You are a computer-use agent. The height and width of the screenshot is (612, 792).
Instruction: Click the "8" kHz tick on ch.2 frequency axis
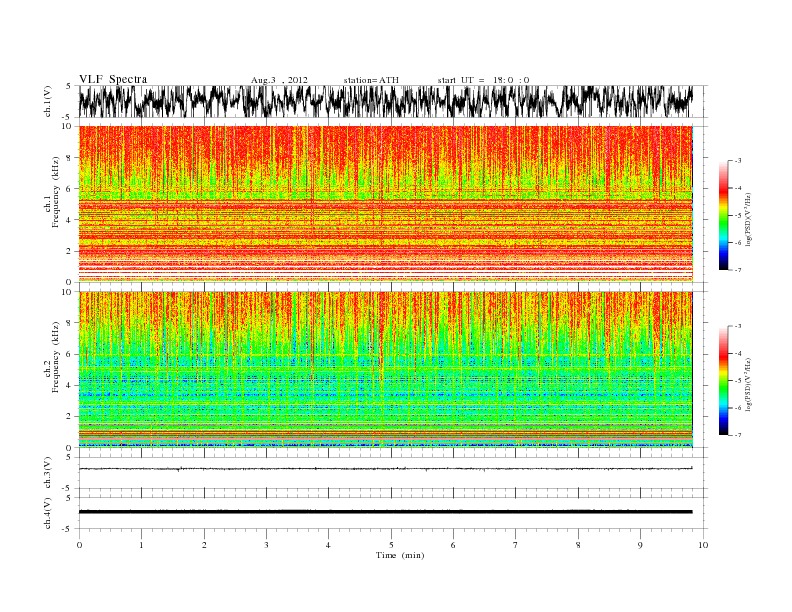pyautogui.click(x=69, y=323)
